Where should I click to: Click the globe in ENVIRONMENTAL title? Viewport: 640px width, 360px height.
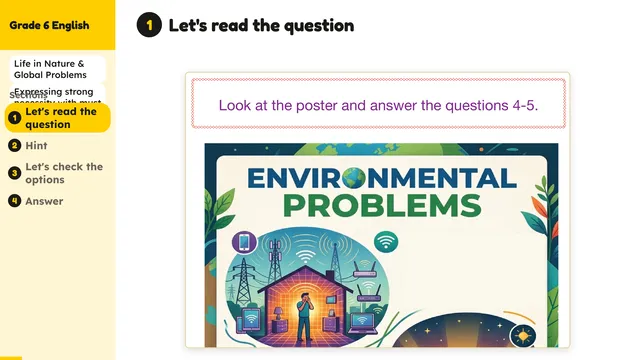pos(354,178)
